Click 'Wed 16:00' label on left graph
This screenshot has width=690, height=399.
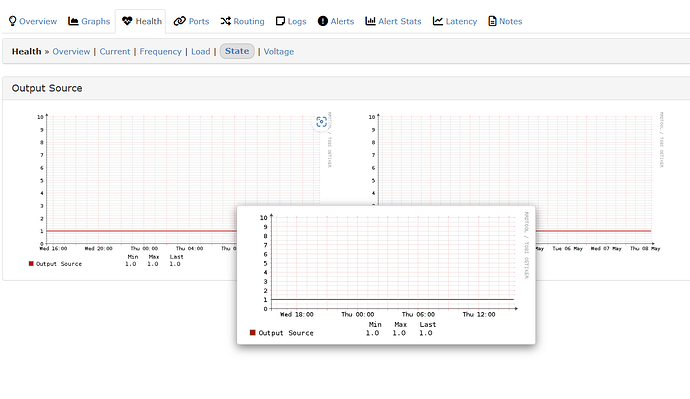coord(54,249)
